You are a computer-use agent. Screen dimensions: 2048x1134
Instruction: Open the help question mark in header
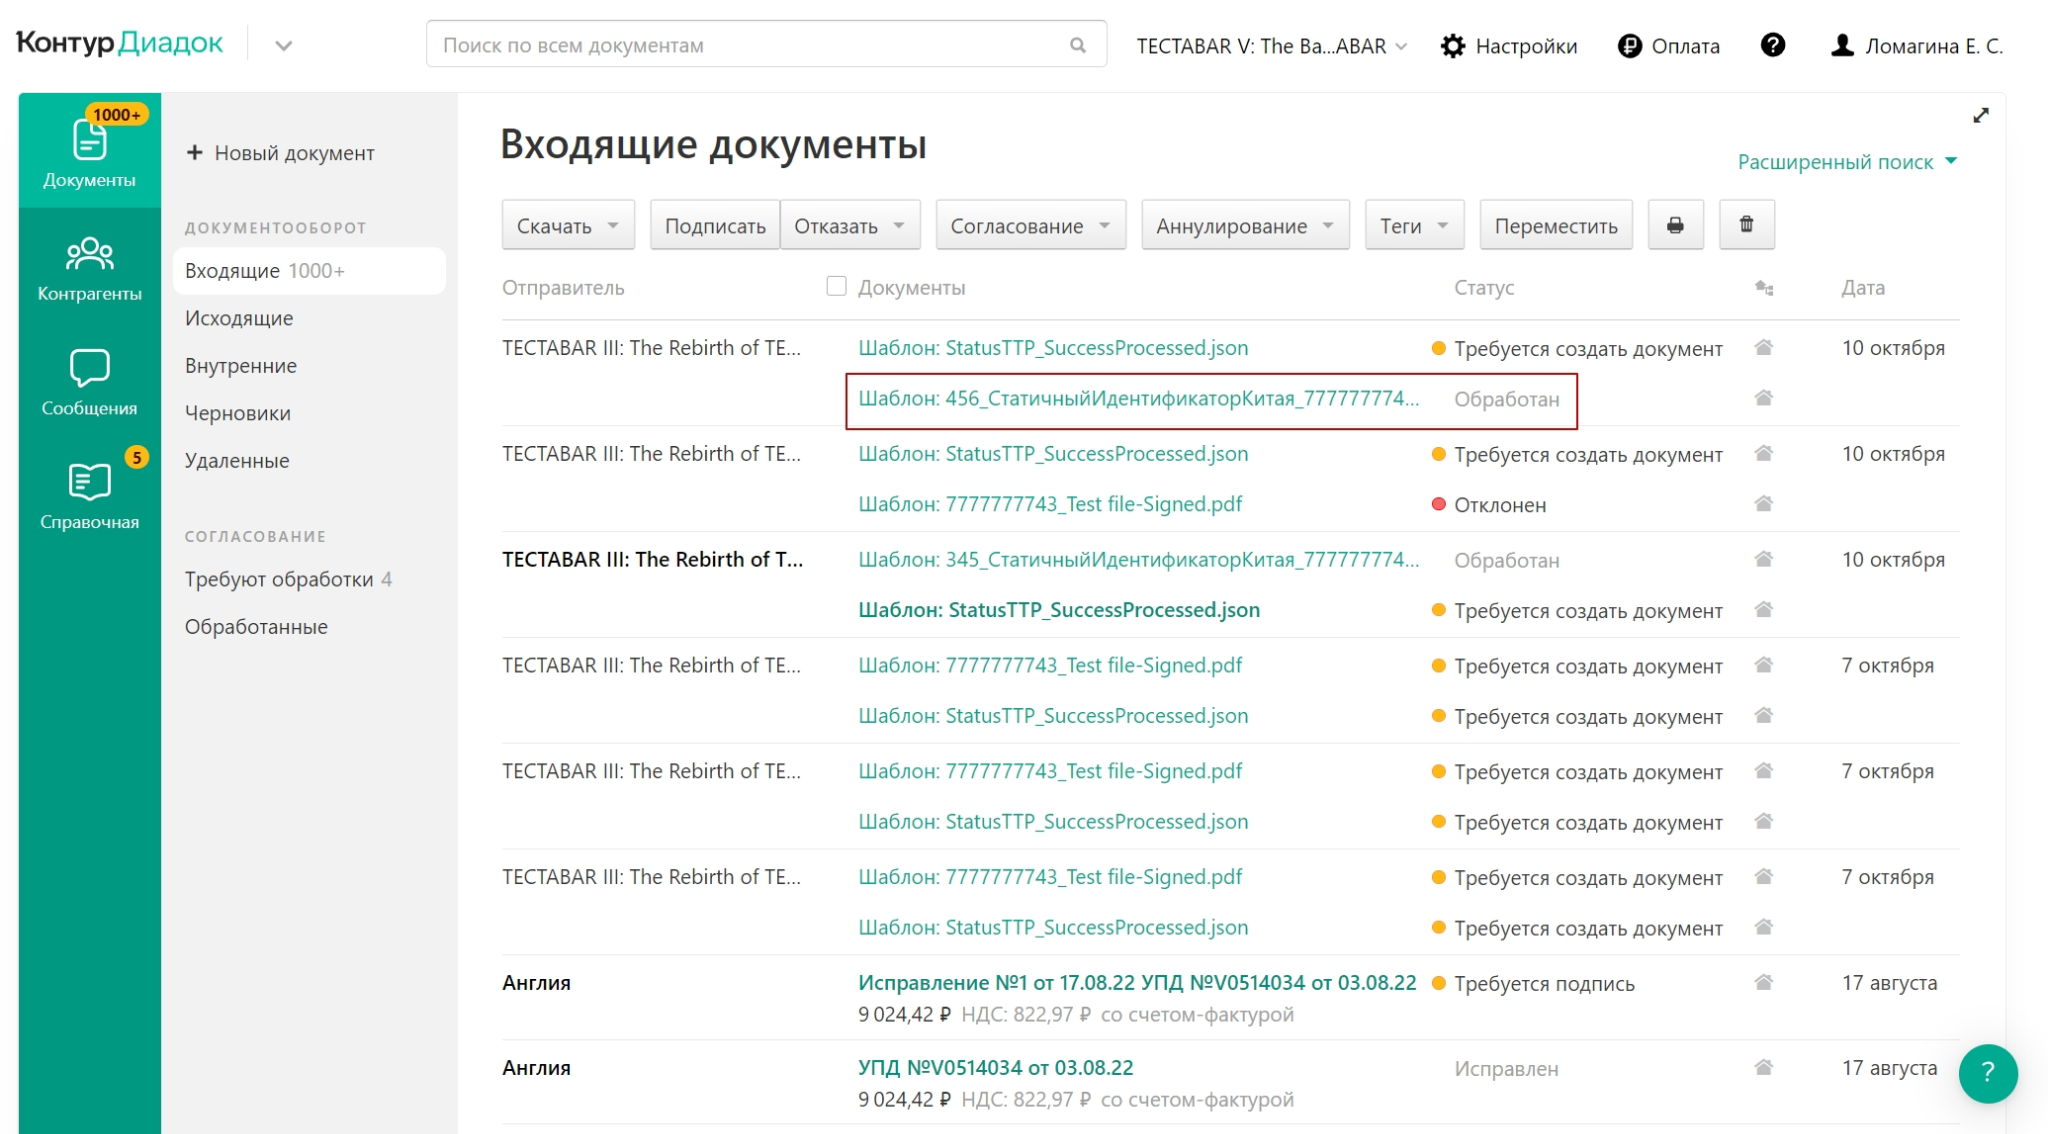[x=1772, y=45]
